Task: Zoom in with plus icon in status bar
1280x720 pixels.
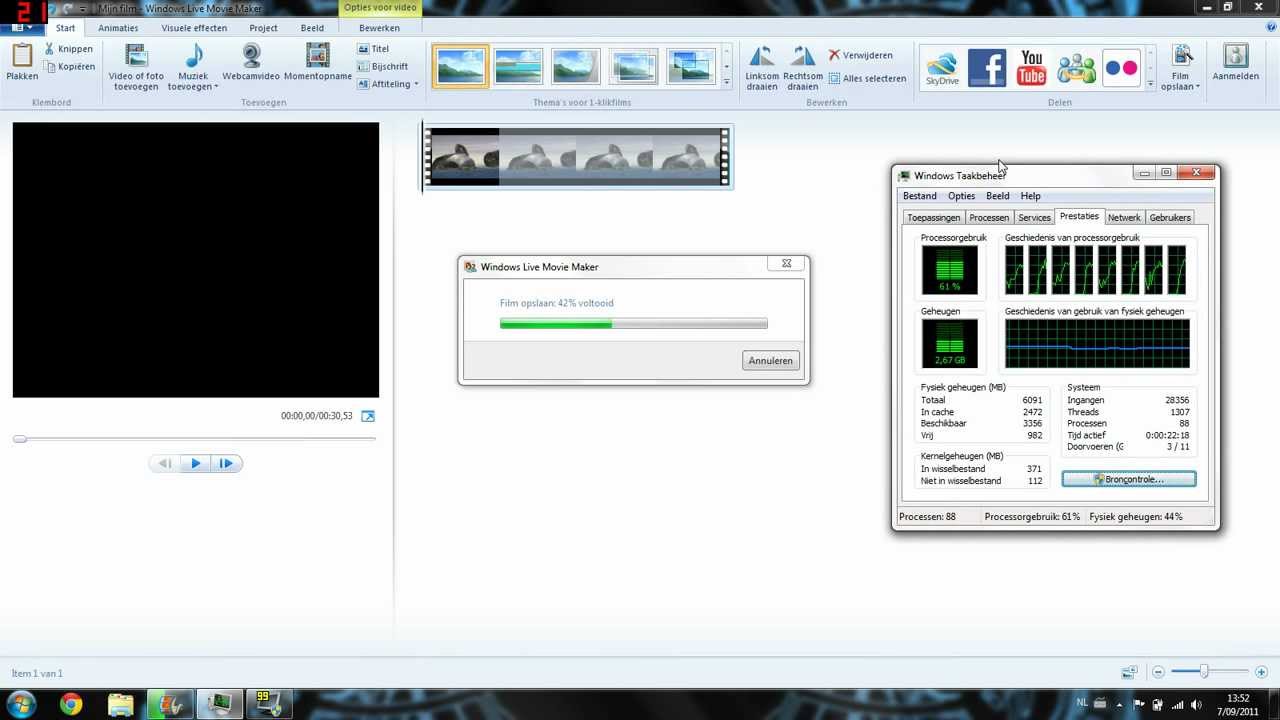Action: coord(1261,673)
